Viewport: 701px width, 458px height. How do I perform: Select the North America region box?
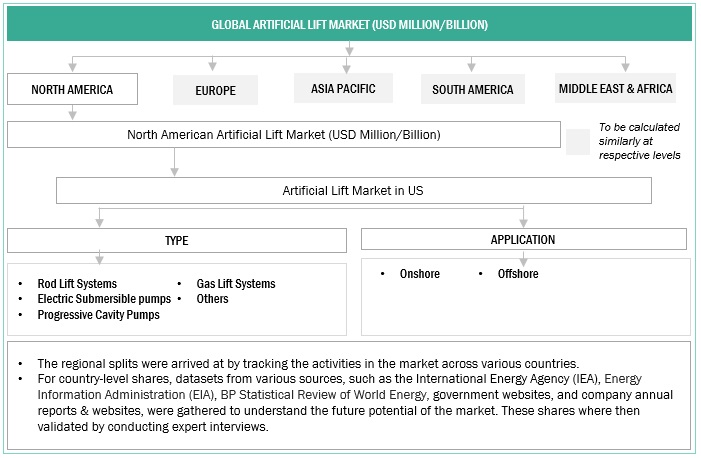[71, 90]
